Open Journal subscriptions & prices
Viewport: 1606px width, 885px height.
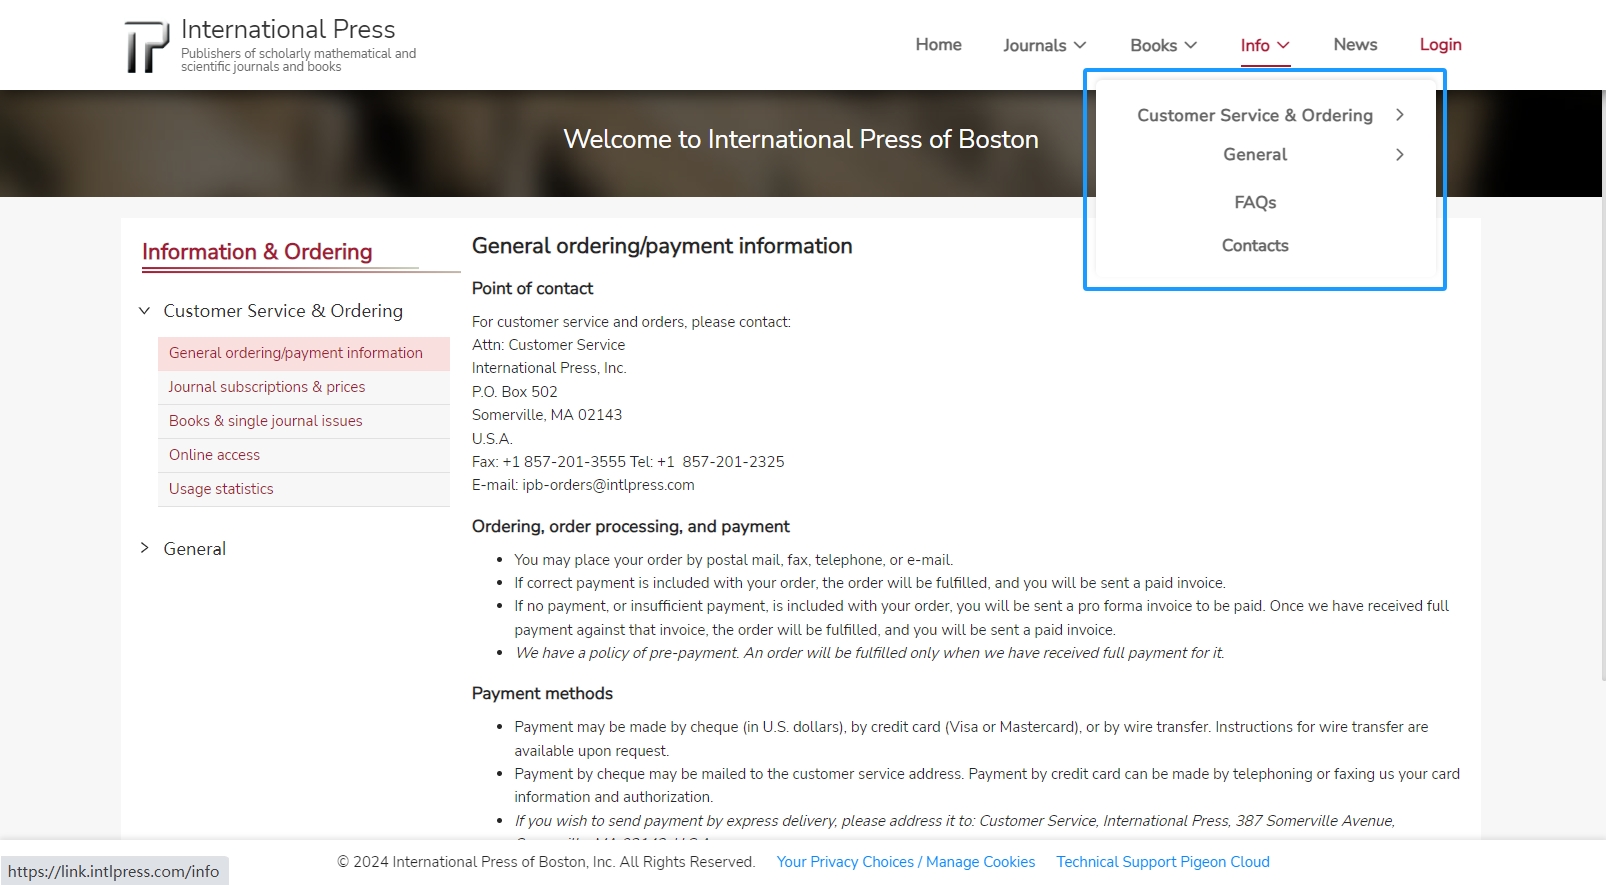[304, 387]
